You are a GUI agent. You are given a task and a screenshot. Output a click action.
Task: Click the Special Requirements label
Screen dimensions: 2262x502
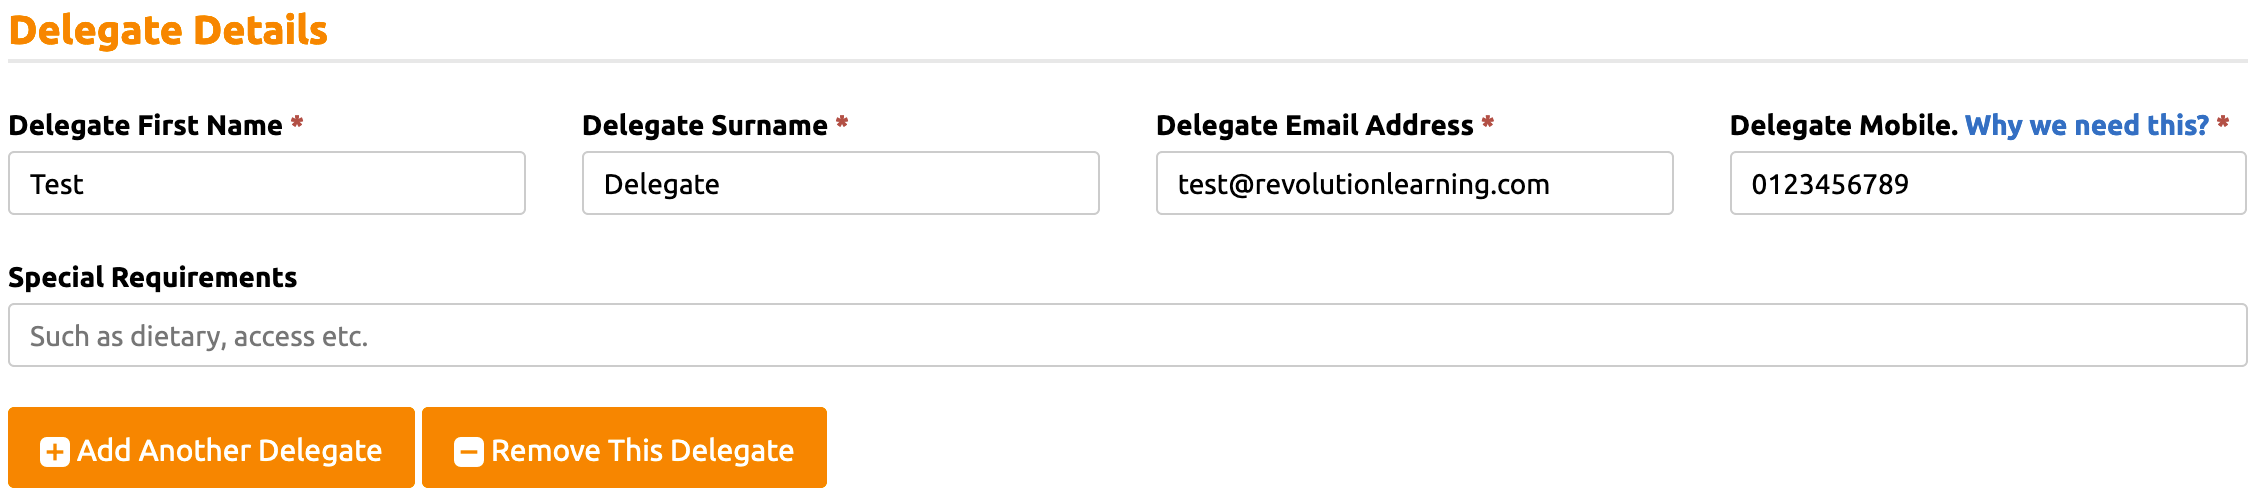pos(153,278)
